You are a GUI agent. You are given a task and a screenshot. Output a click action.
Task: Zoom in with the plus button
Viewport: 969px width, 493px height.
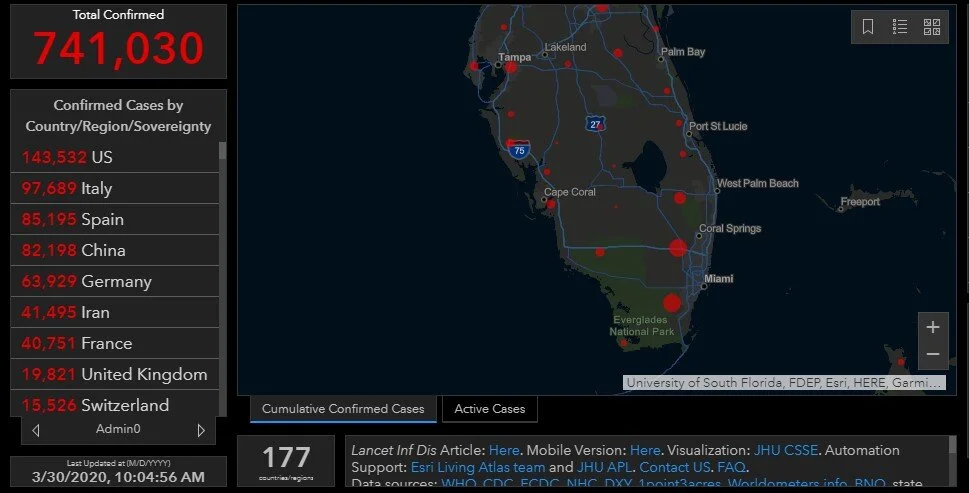pyautogui.click(x=933, y=327)
